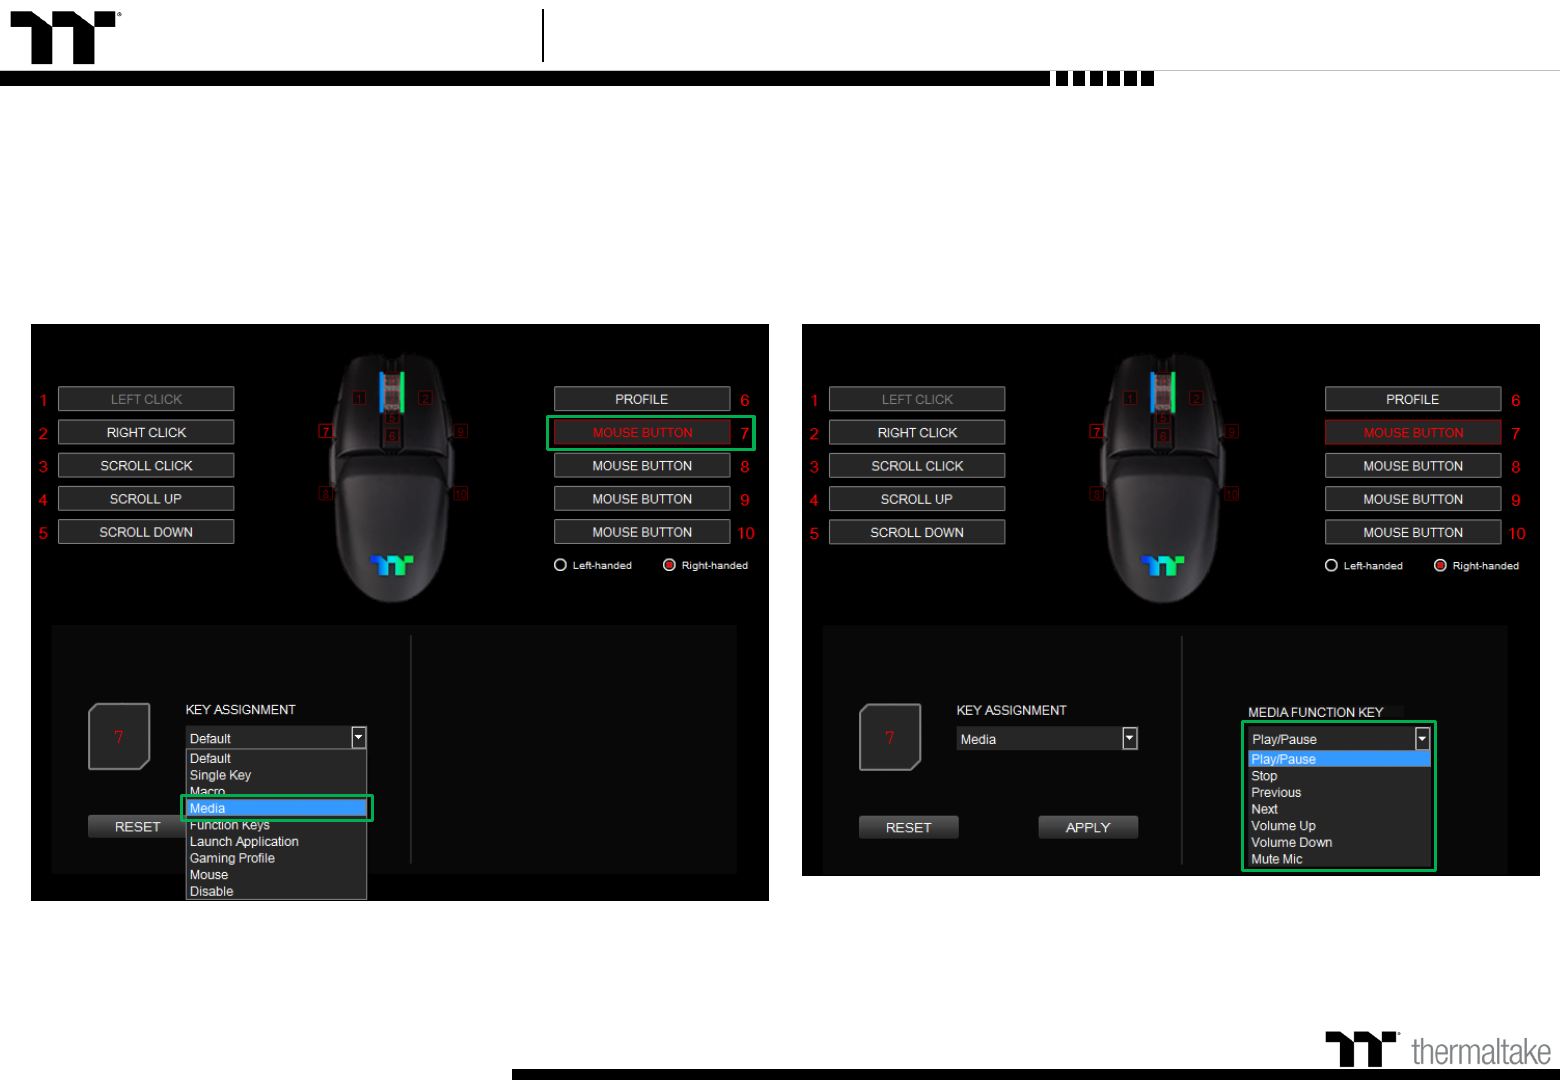Select Mute Mic in the media function list
This screenshot has width=1560, height=1080.
[1277, 859]
